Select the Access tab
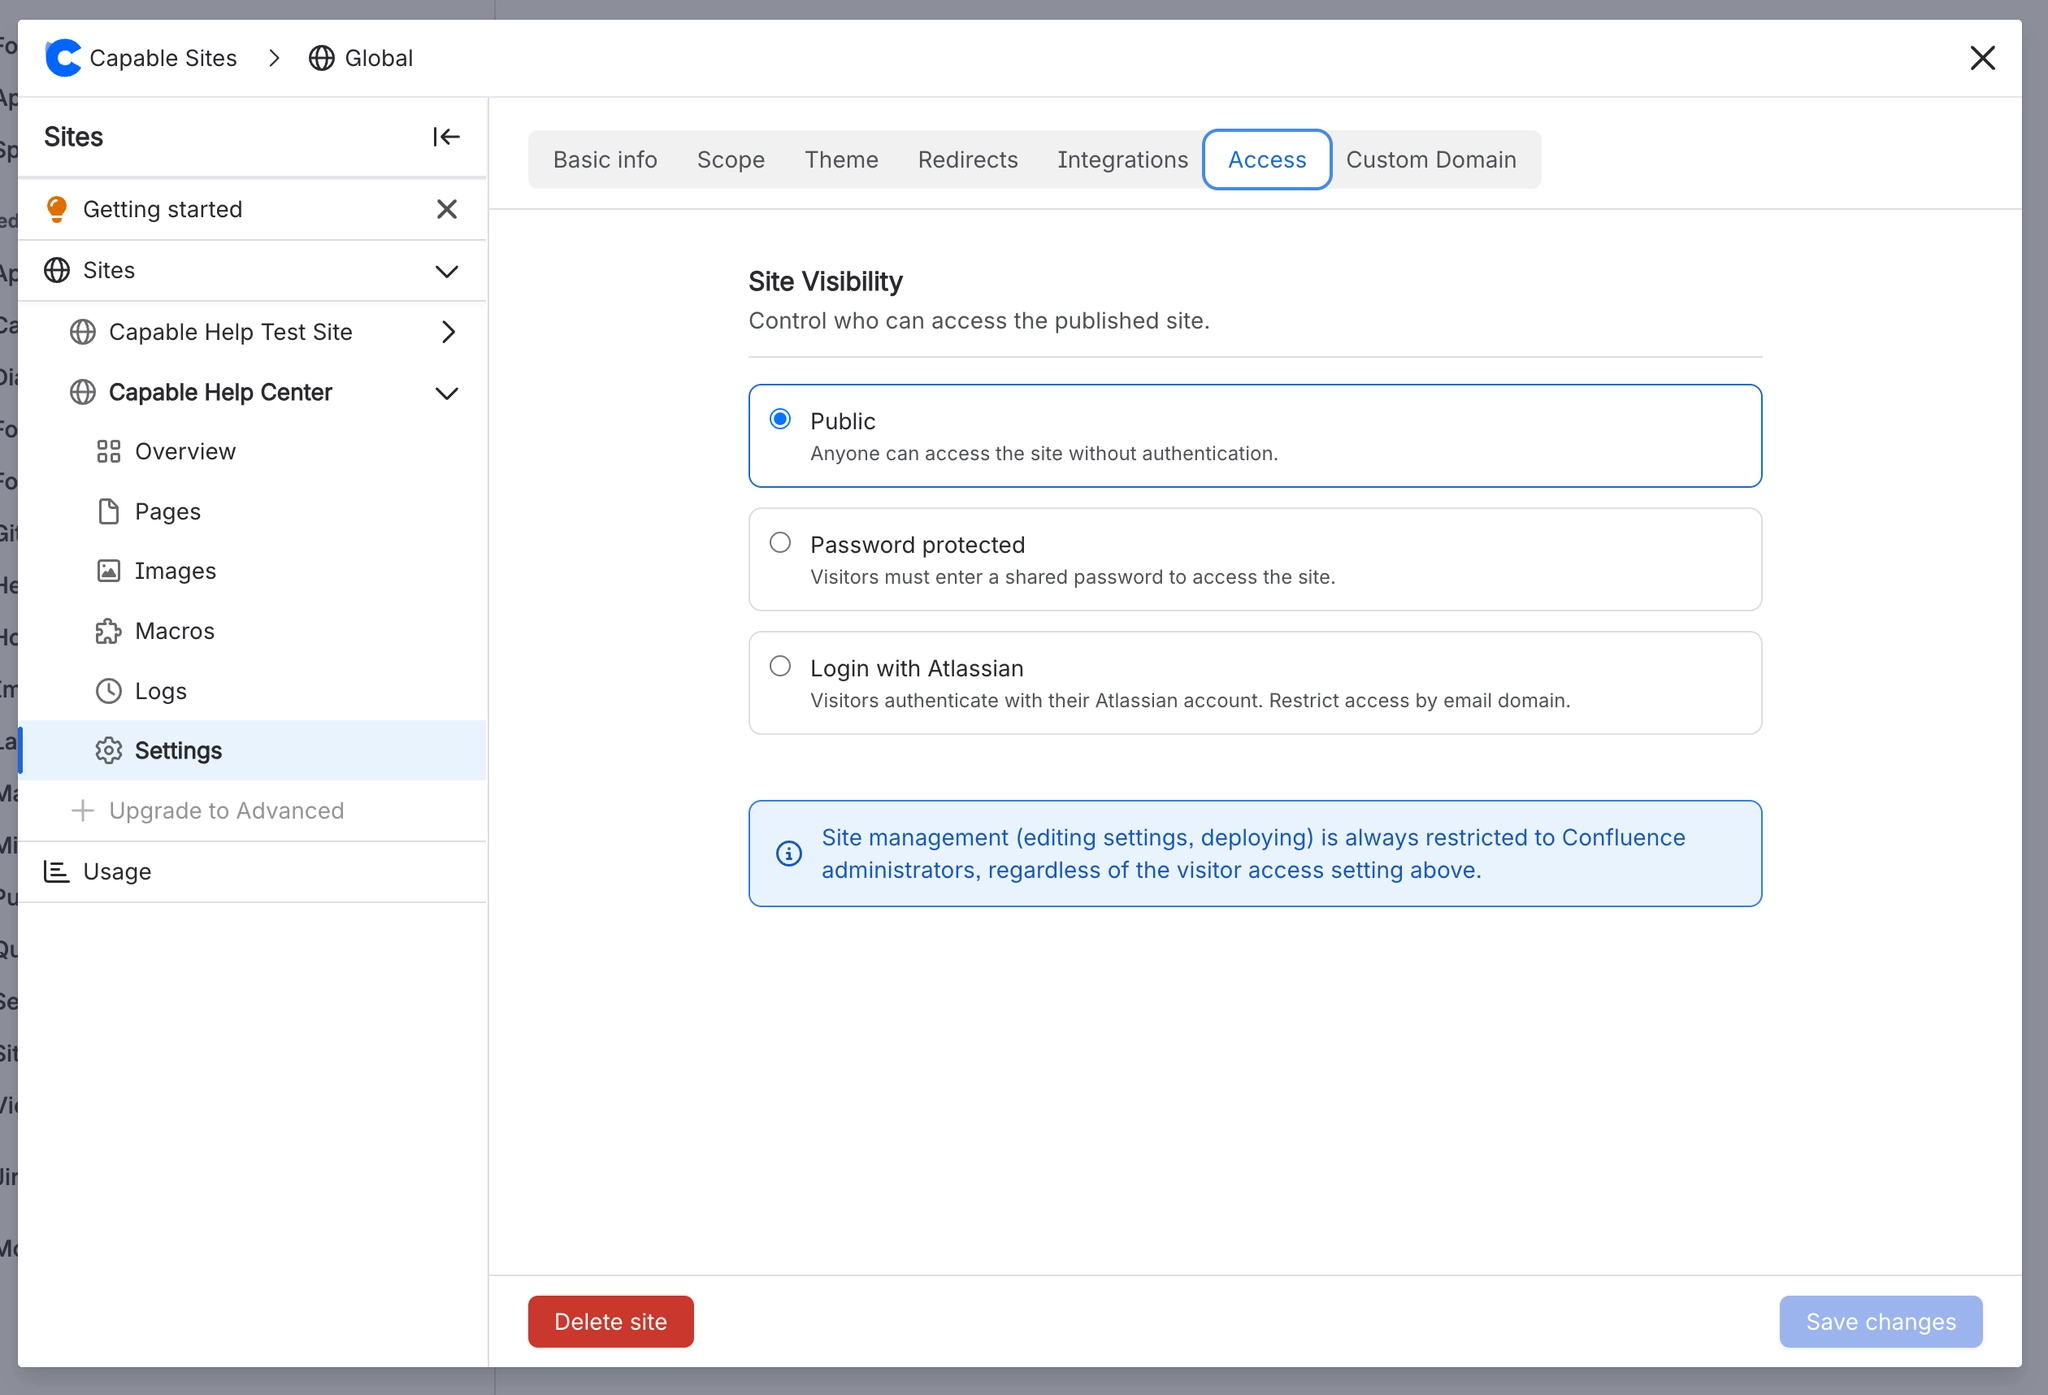The width and height of the screenshot is (2048, 1395). pos(1267,160)
